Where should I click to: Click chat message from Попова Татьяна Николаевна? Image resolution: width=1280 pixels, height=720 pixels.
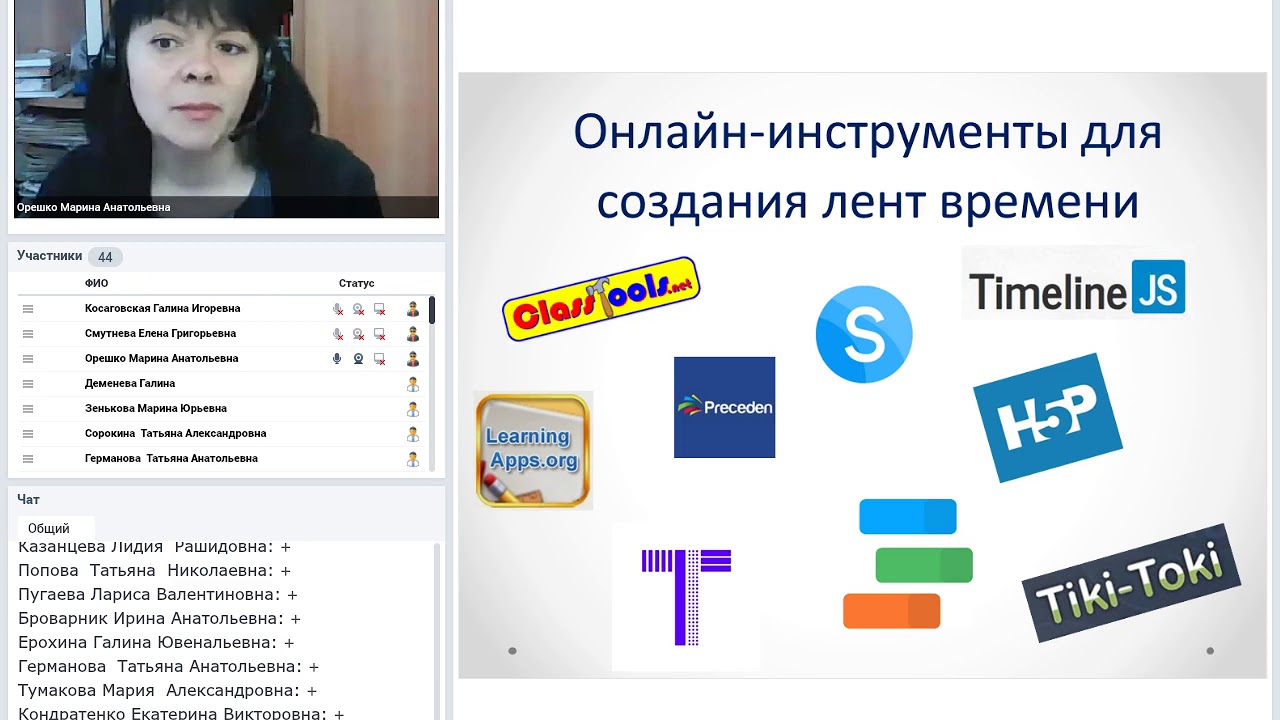pos(154,571)
